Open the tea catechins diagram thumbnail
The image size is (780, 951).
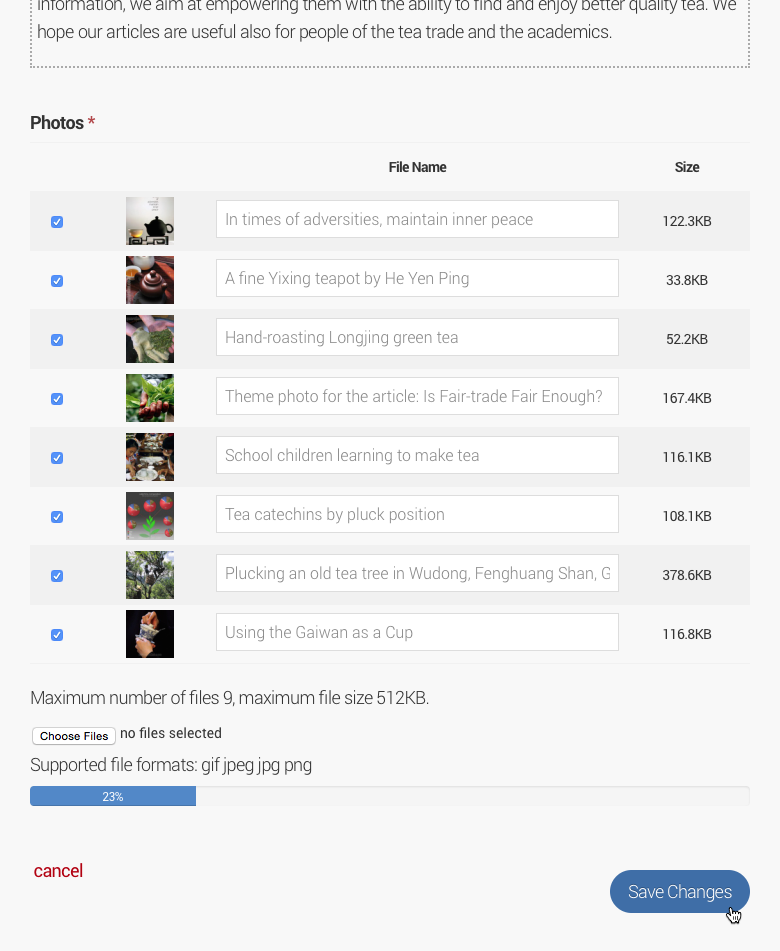[149, 516]
